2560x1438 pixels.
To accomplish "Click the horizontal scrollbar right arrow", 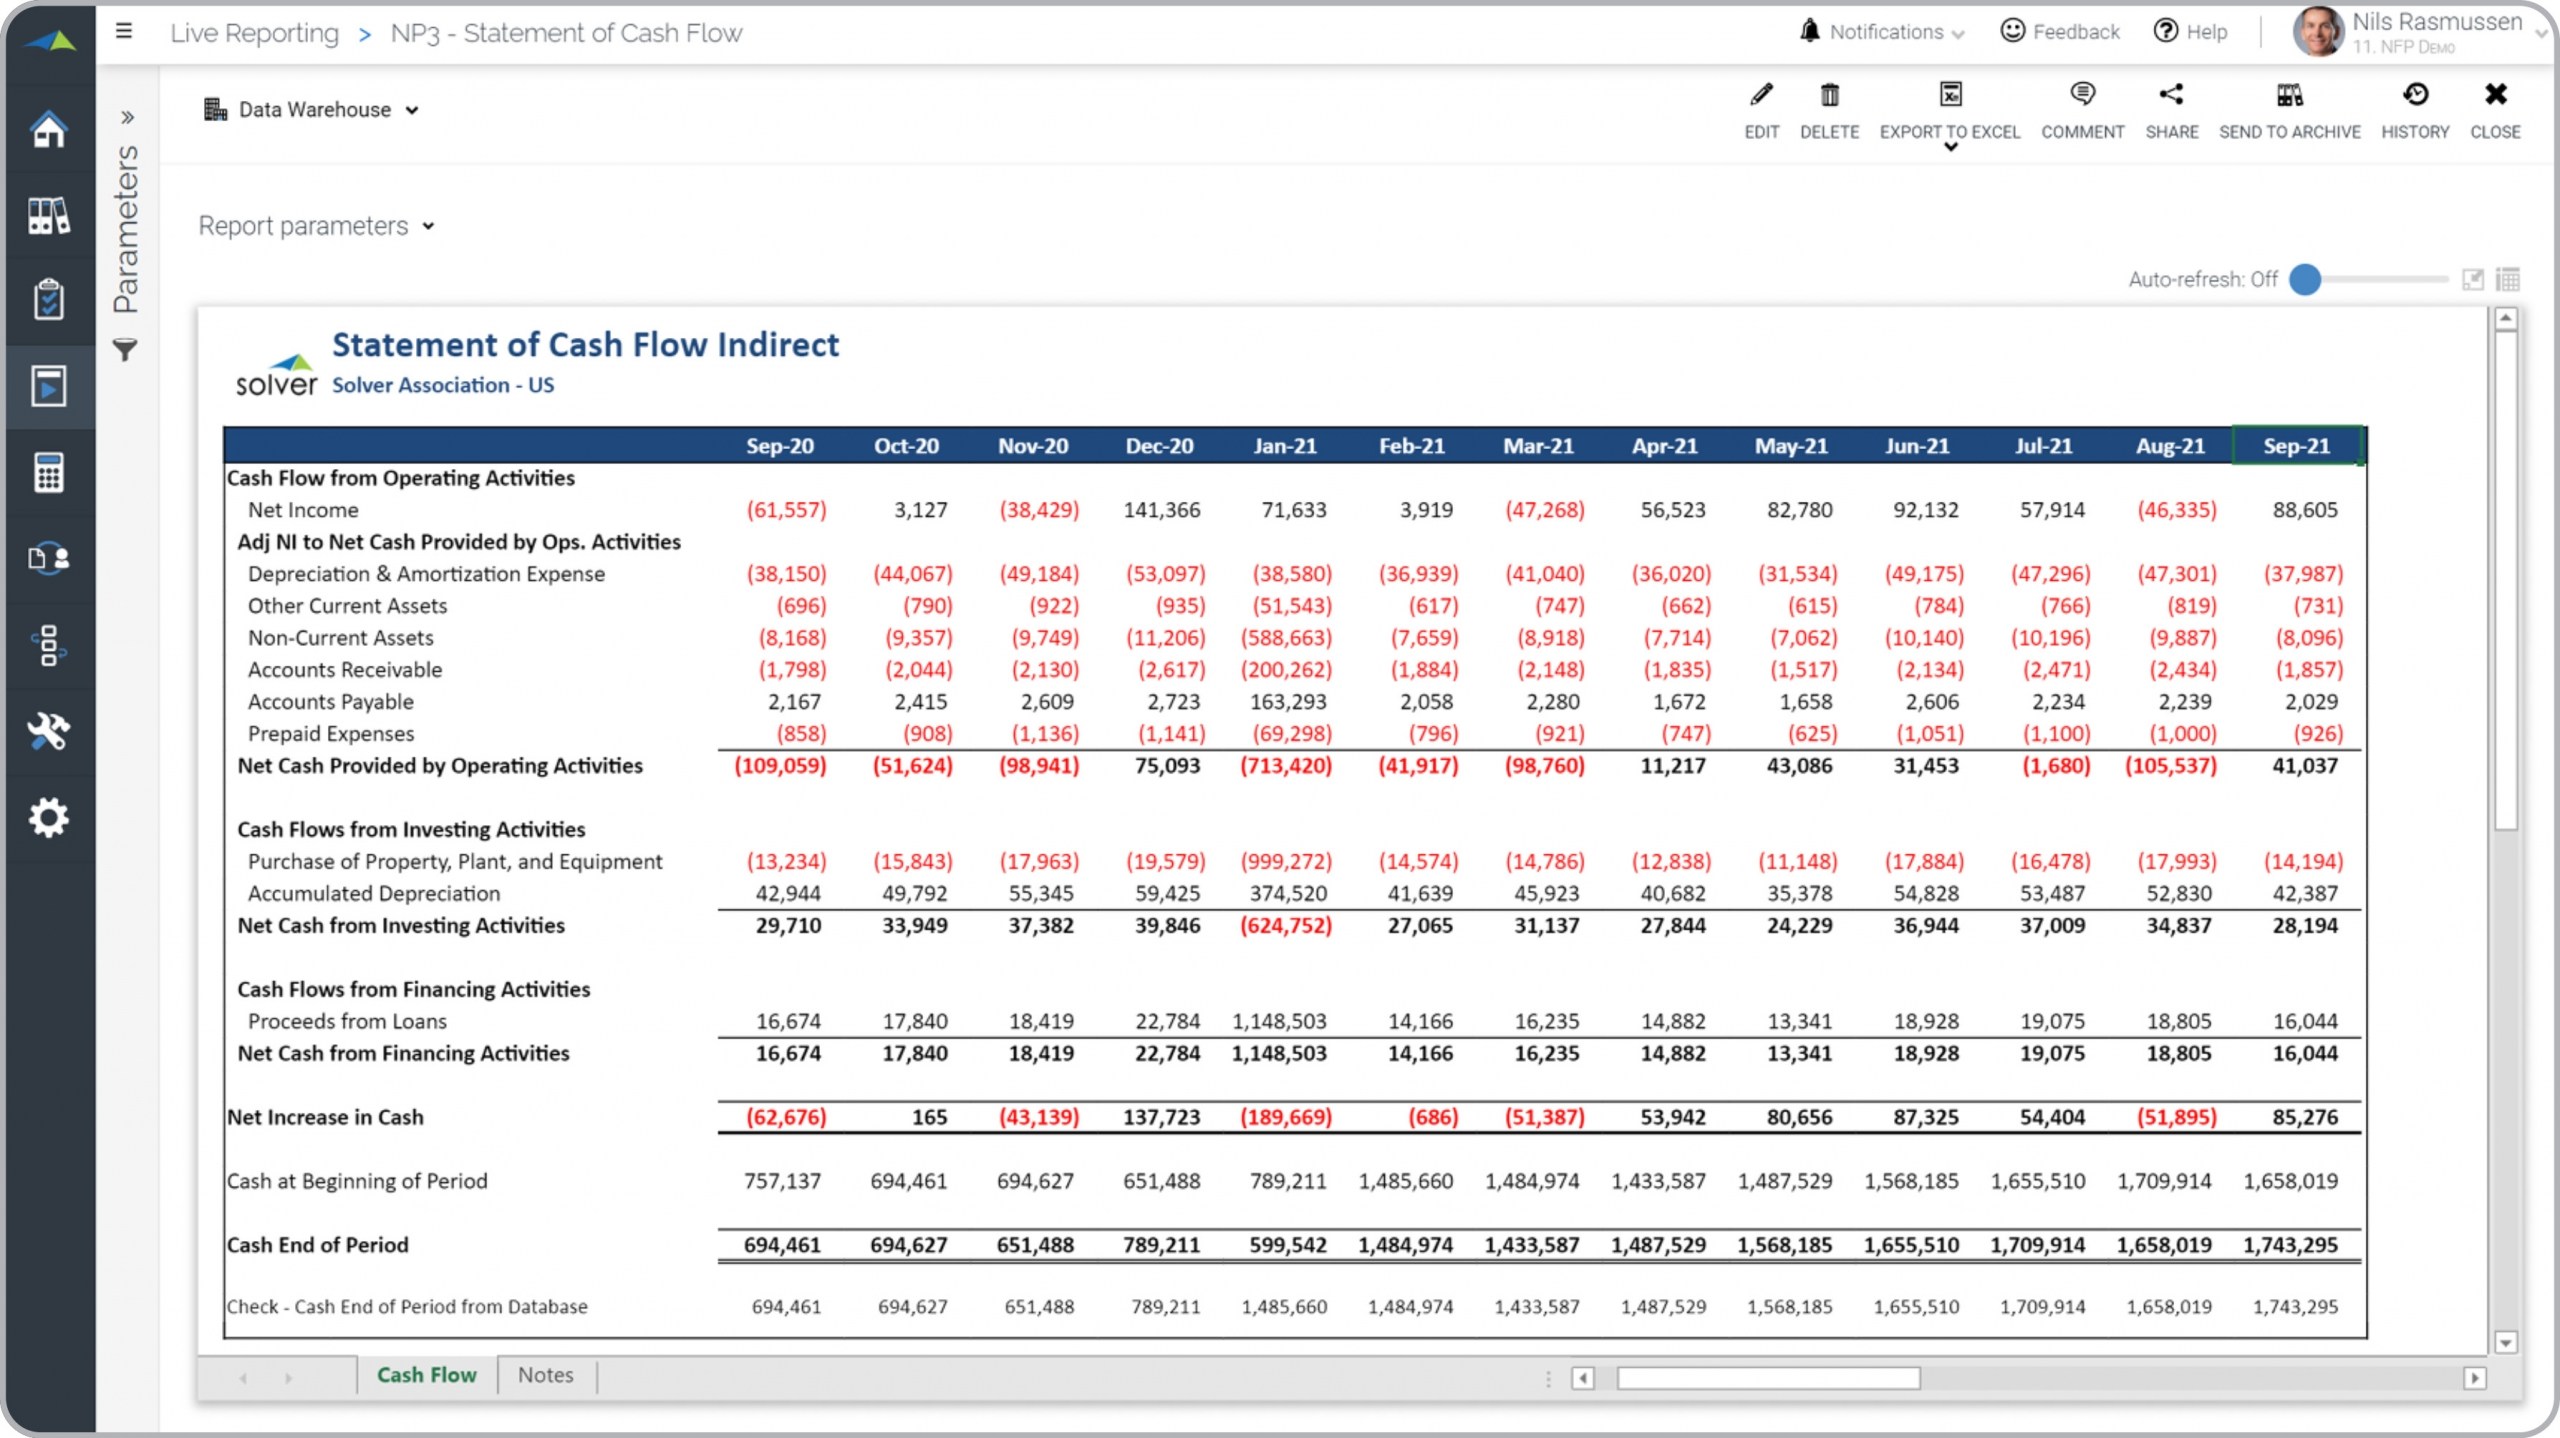I will click(2474, 1378).
